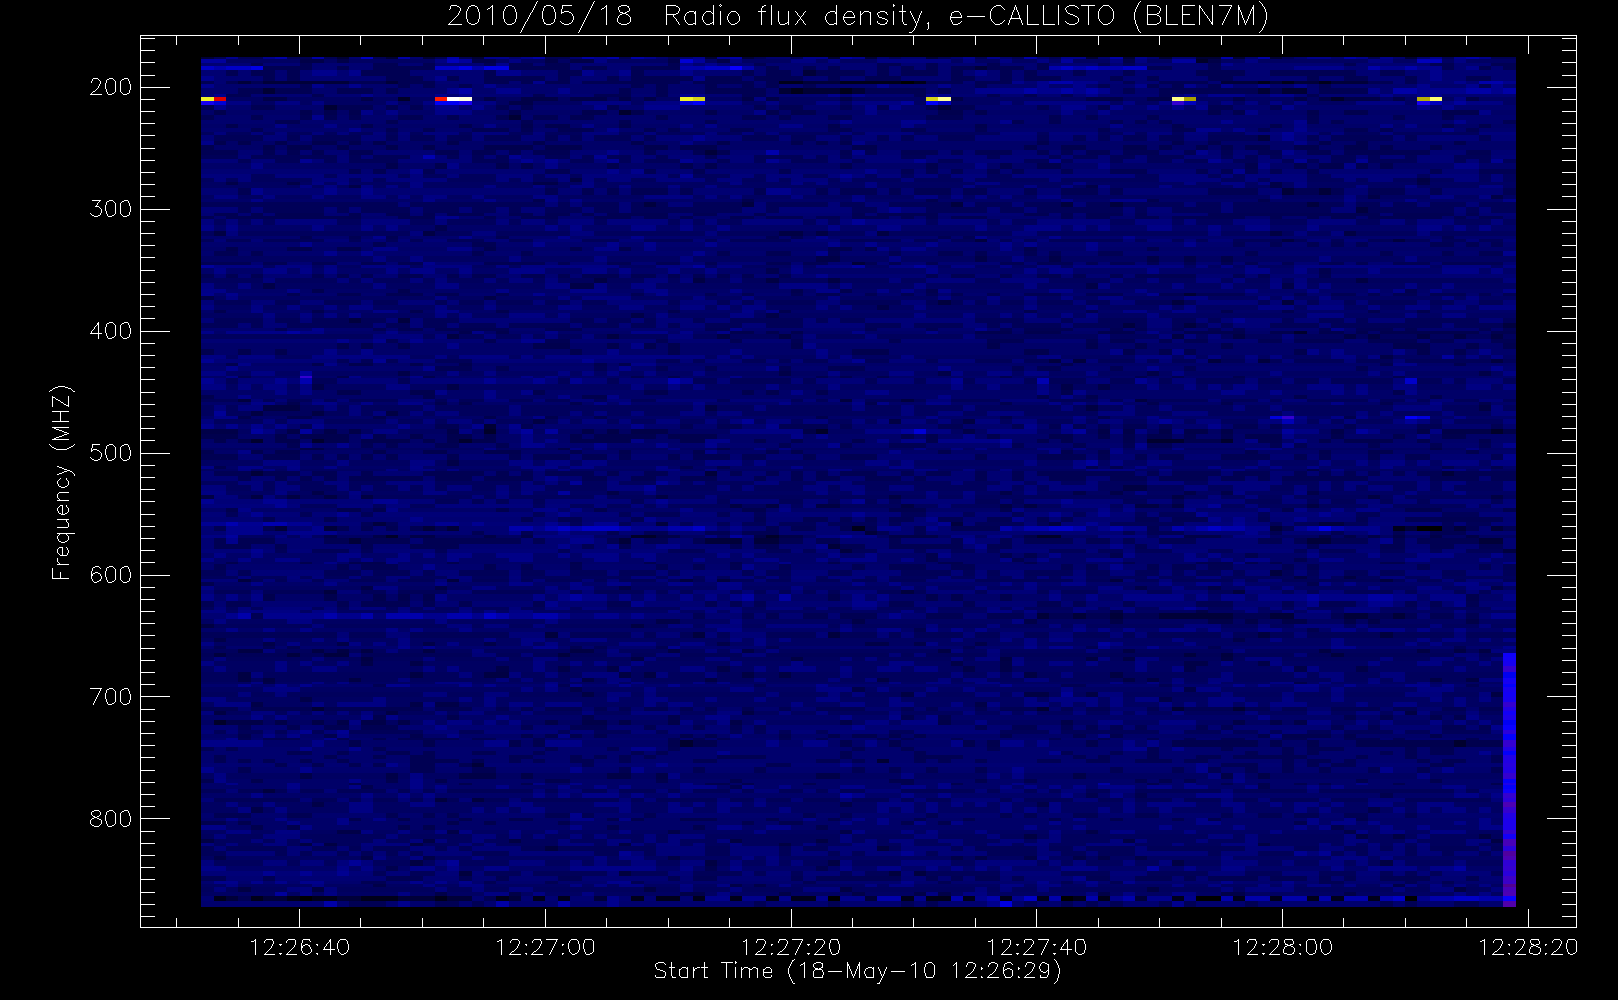Select the 200 frequency tick label
Image resolution: width=1618 pixels, height=1000 pixels.
[111, 87]
